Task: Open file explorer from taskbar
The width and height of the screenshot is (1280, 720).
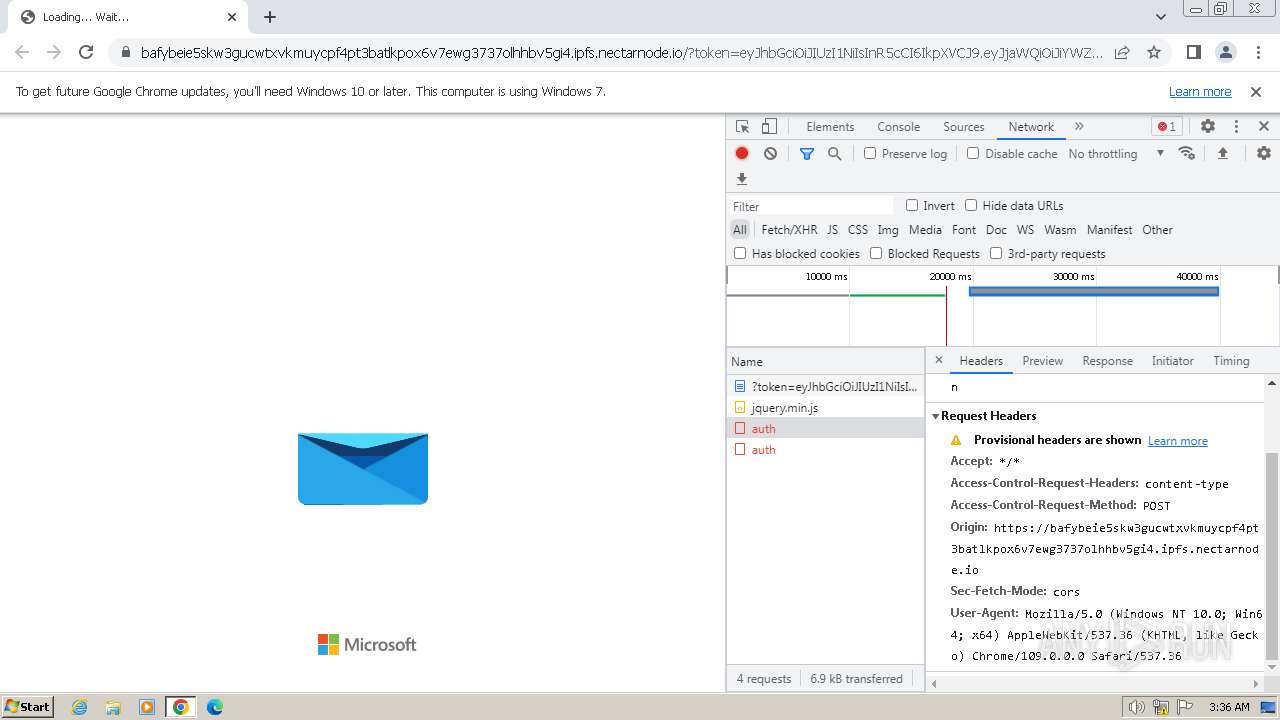Action: click(113, 707)
